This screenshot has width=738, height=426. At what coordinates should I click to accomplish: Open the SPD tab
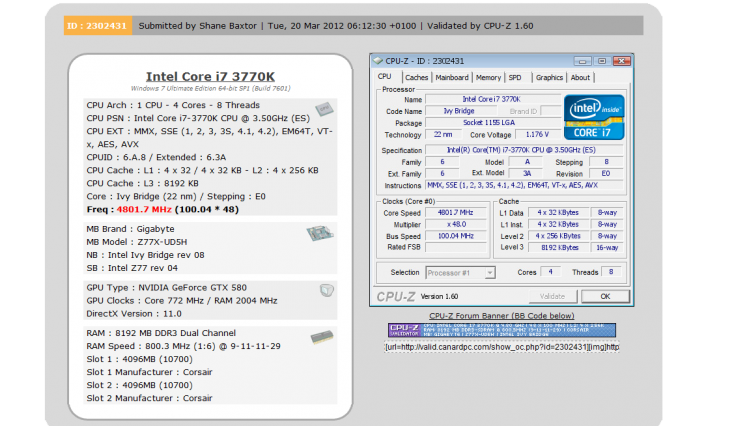[x=515, y=78]
